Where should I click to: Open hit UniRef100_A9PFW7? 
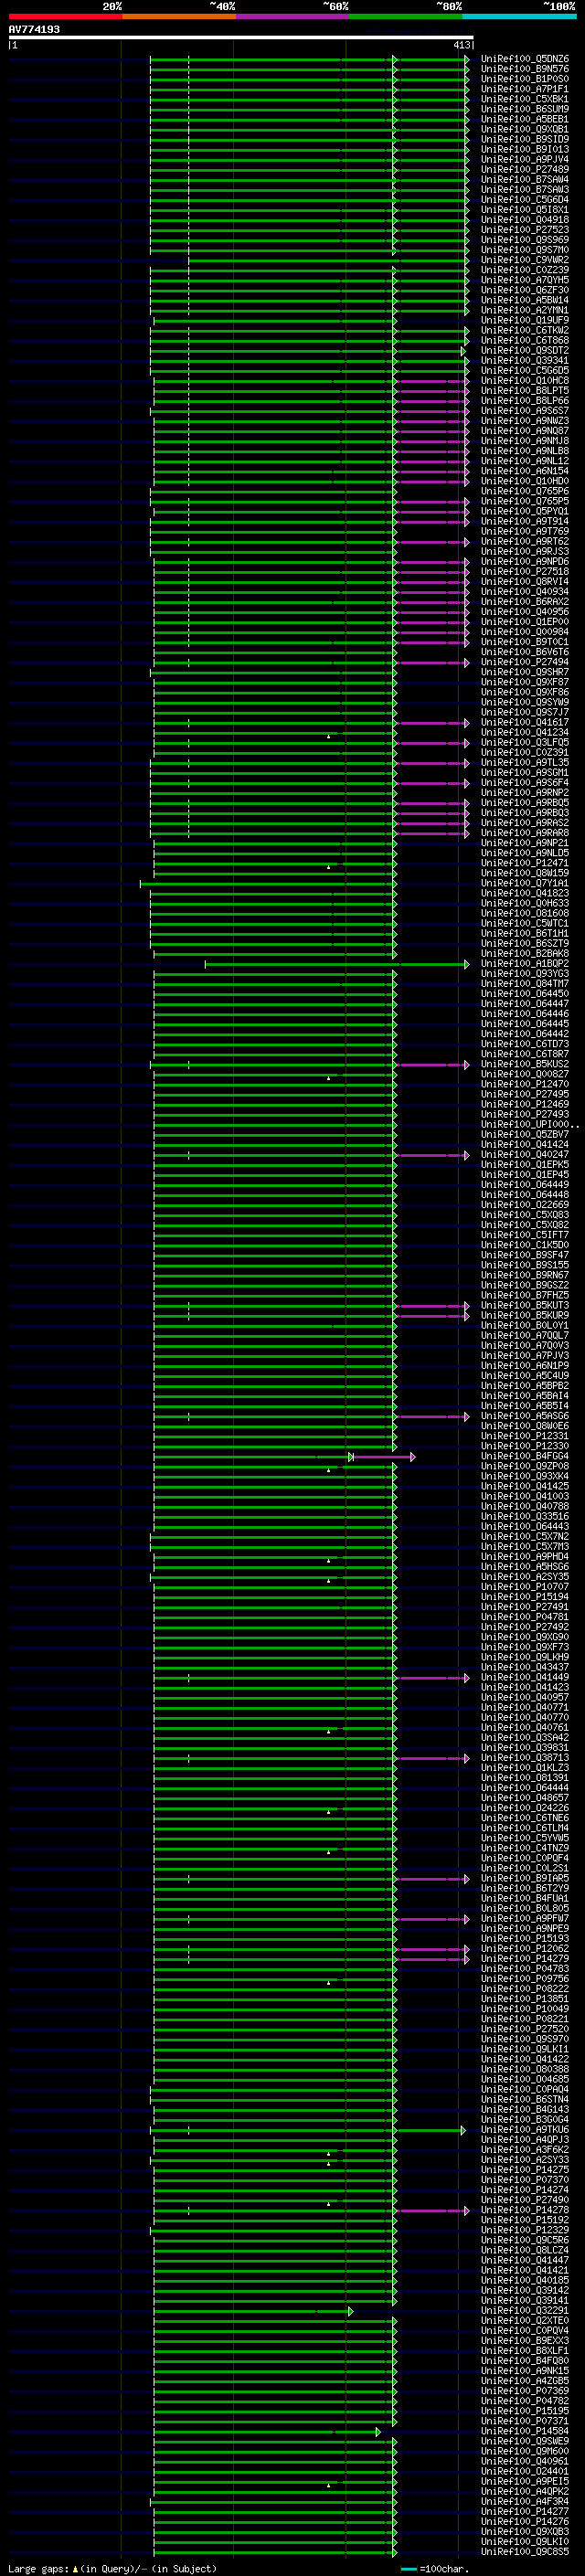[x=524, y=1918]
